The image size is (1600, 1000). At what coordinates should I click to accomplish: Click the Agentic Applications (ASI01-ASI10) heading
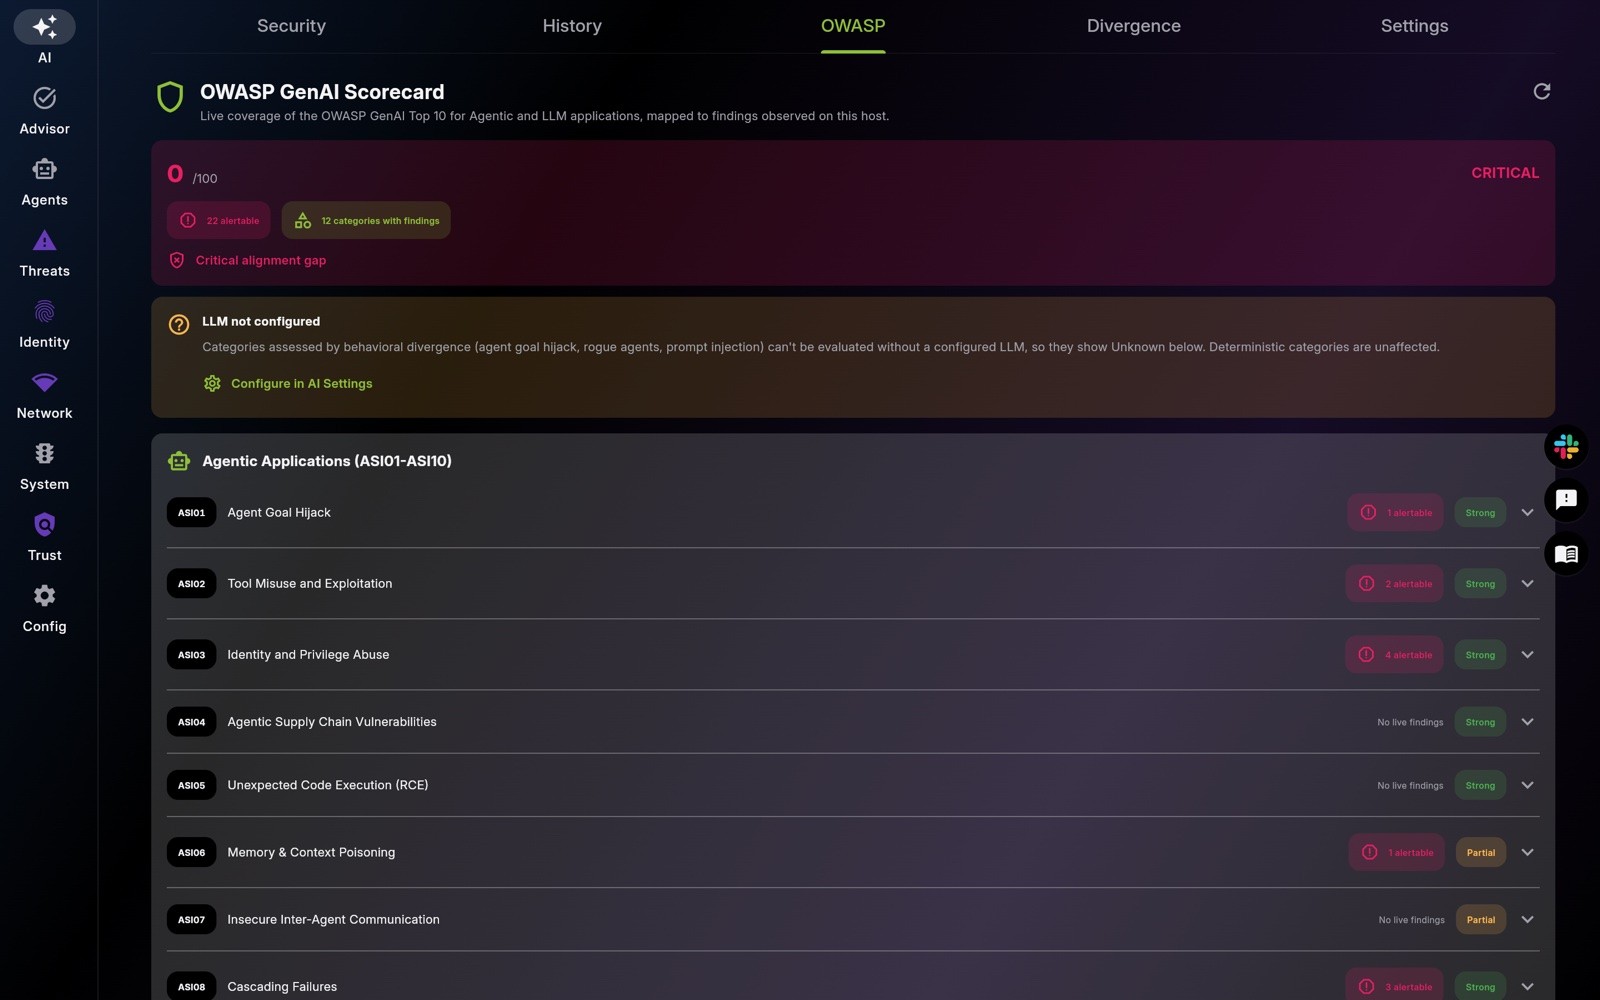pos(327,461)
